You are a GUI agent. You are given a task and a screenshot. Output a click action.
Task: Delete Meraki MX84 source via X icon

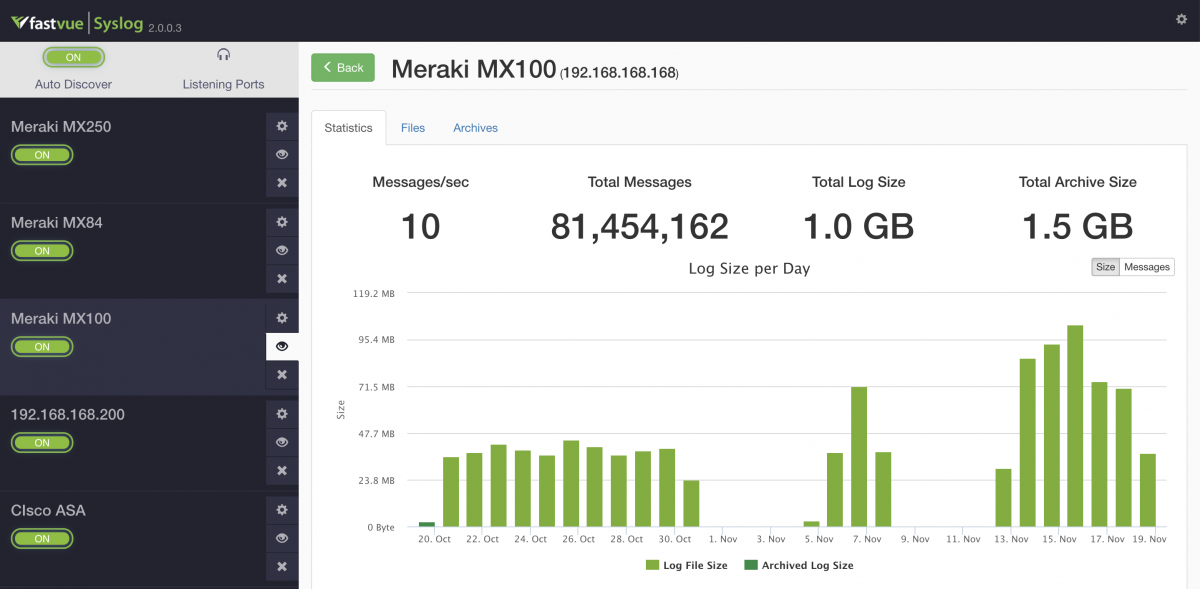281,278
